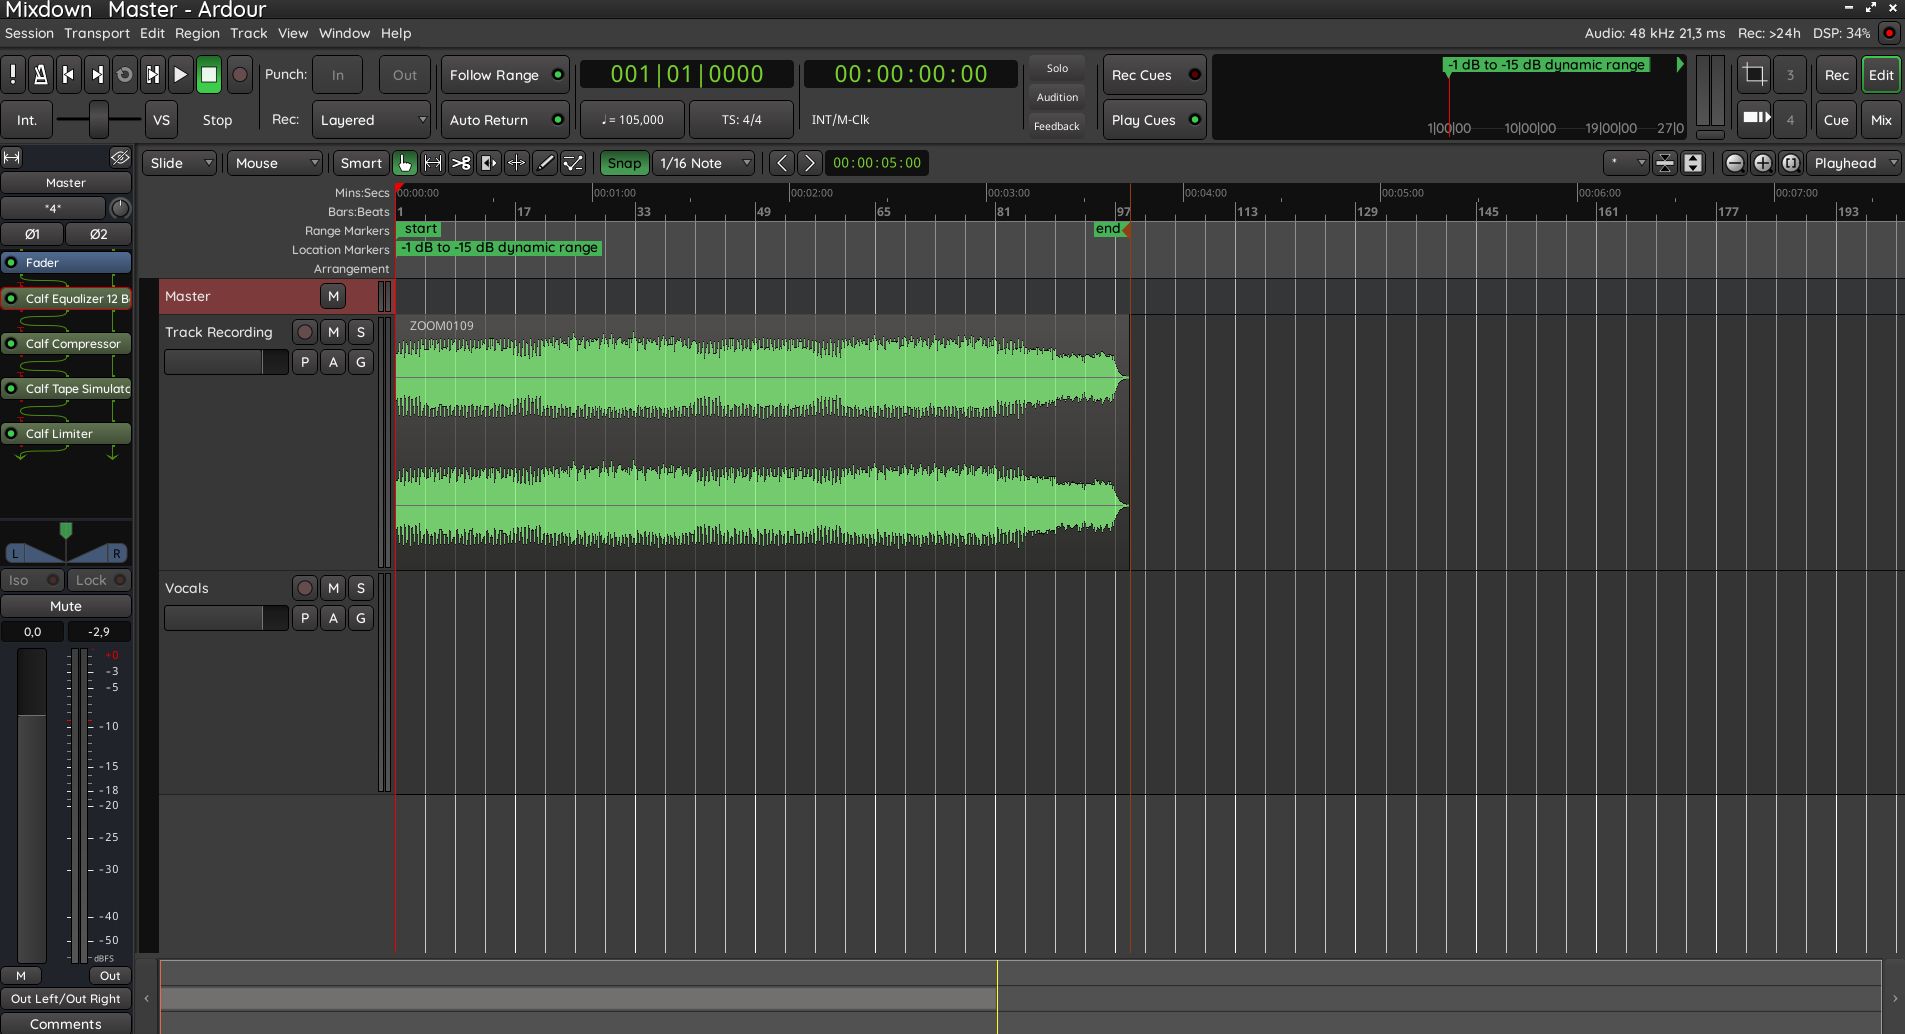Toggle Snap to grid
Viewport: 1905px width, 1034px height.
pos(624,163)
